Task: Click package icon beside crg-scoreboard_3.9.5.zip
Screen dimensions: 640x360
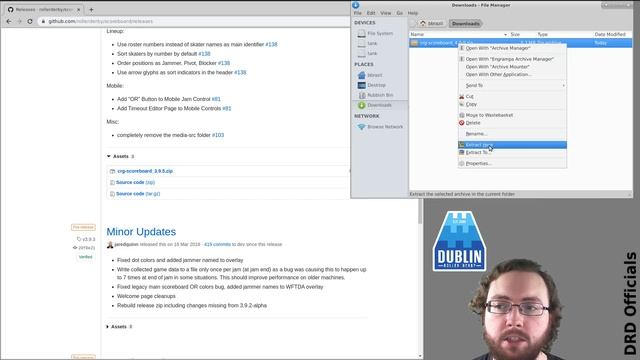Action: tap(112, 171)
